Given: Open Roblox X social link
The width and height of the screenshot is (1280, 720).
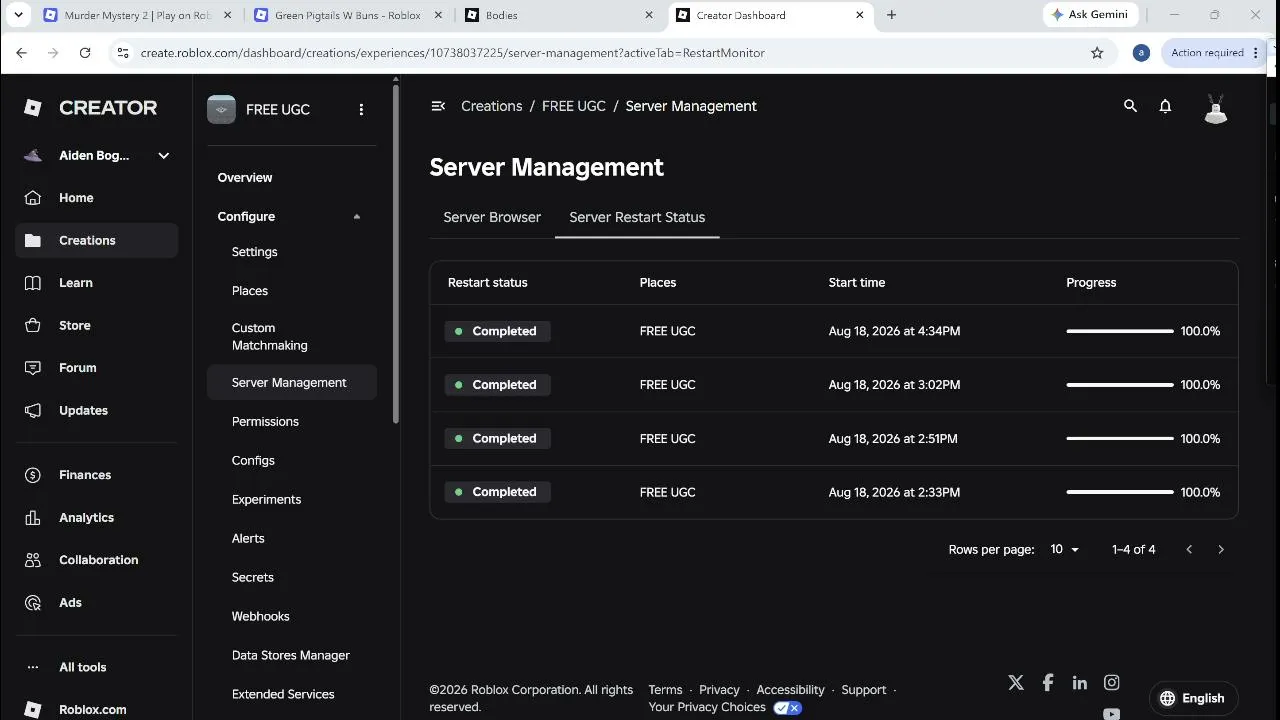Looking at the screenshot, I should pos(1016,682).
